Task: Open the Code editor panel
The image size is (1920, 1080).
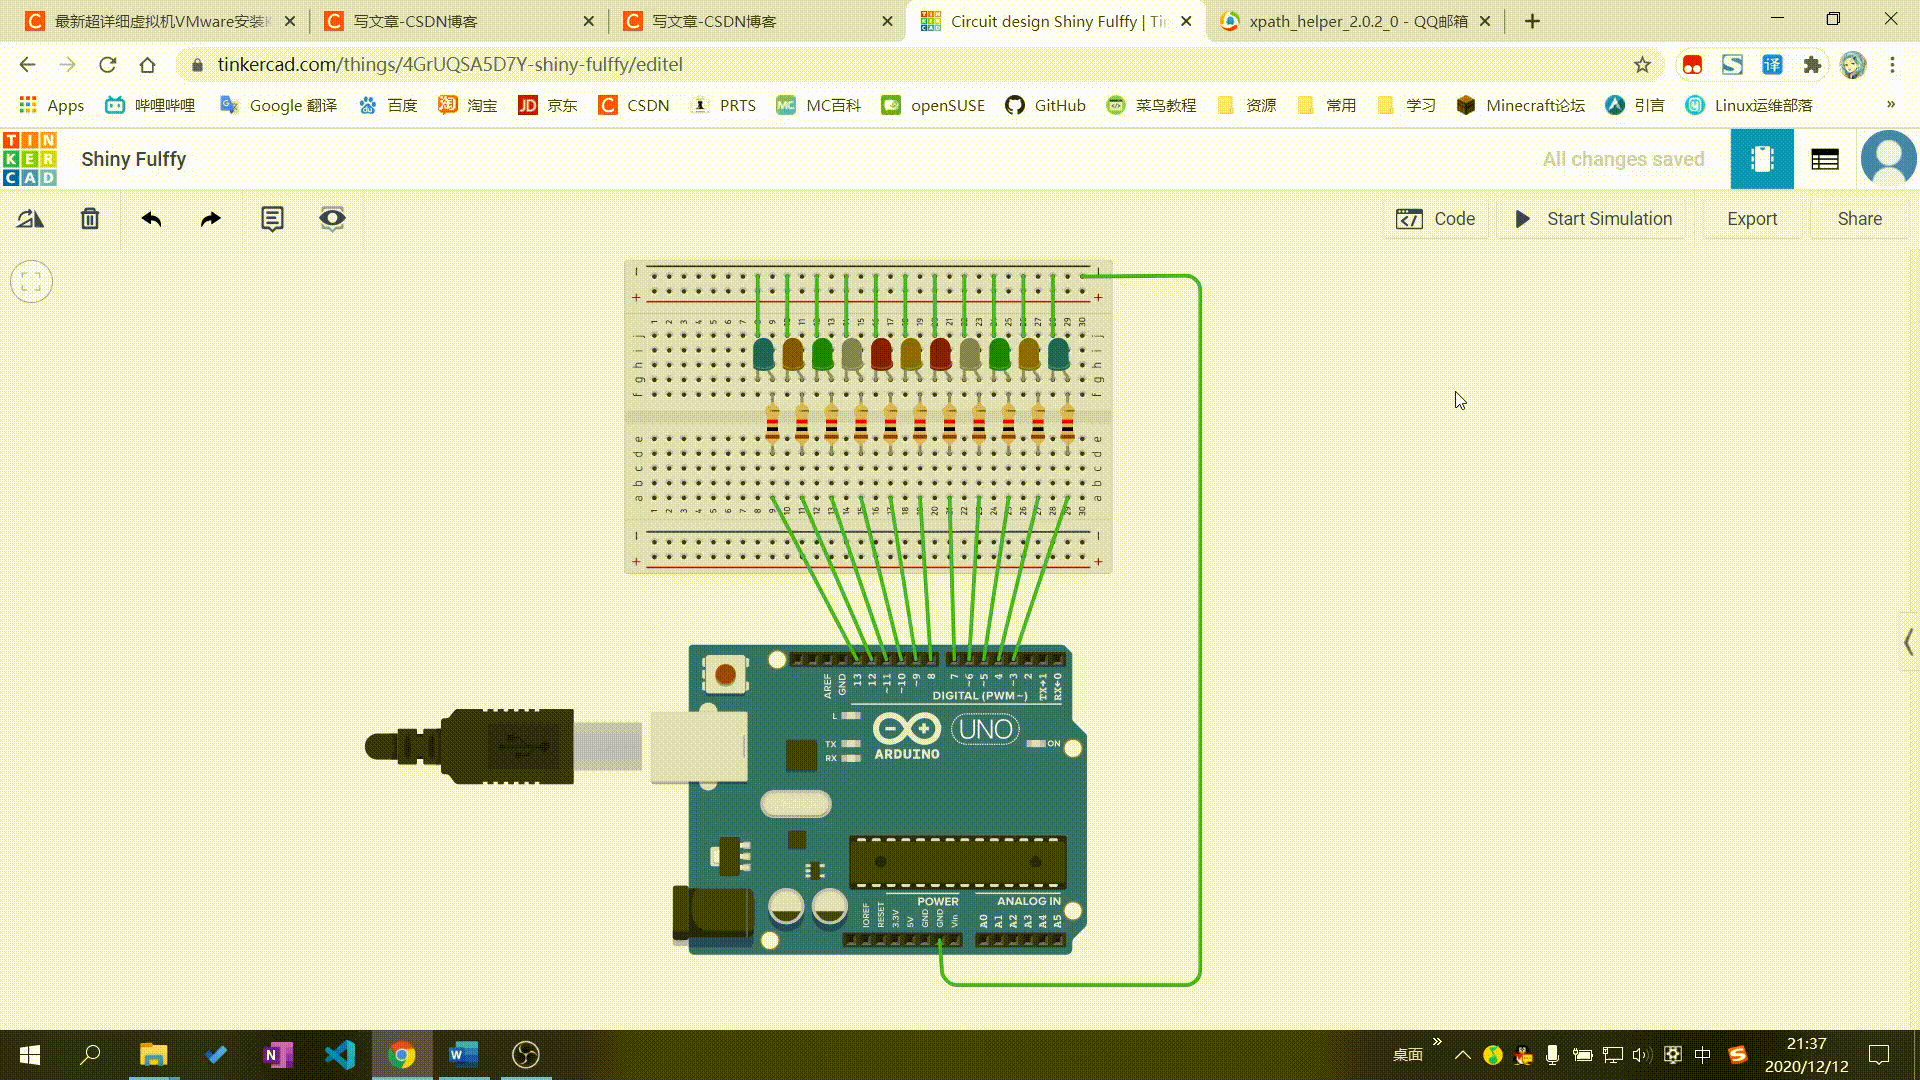Action: point(1436,219)
